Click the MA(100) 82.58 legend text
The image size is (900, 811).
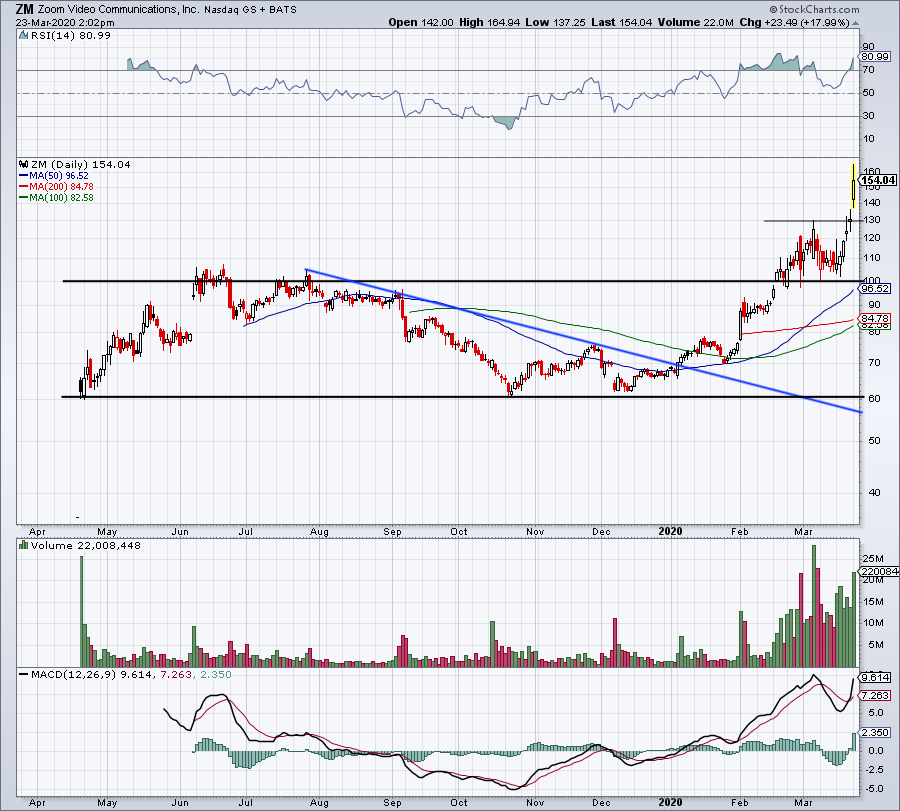(61, 197)
